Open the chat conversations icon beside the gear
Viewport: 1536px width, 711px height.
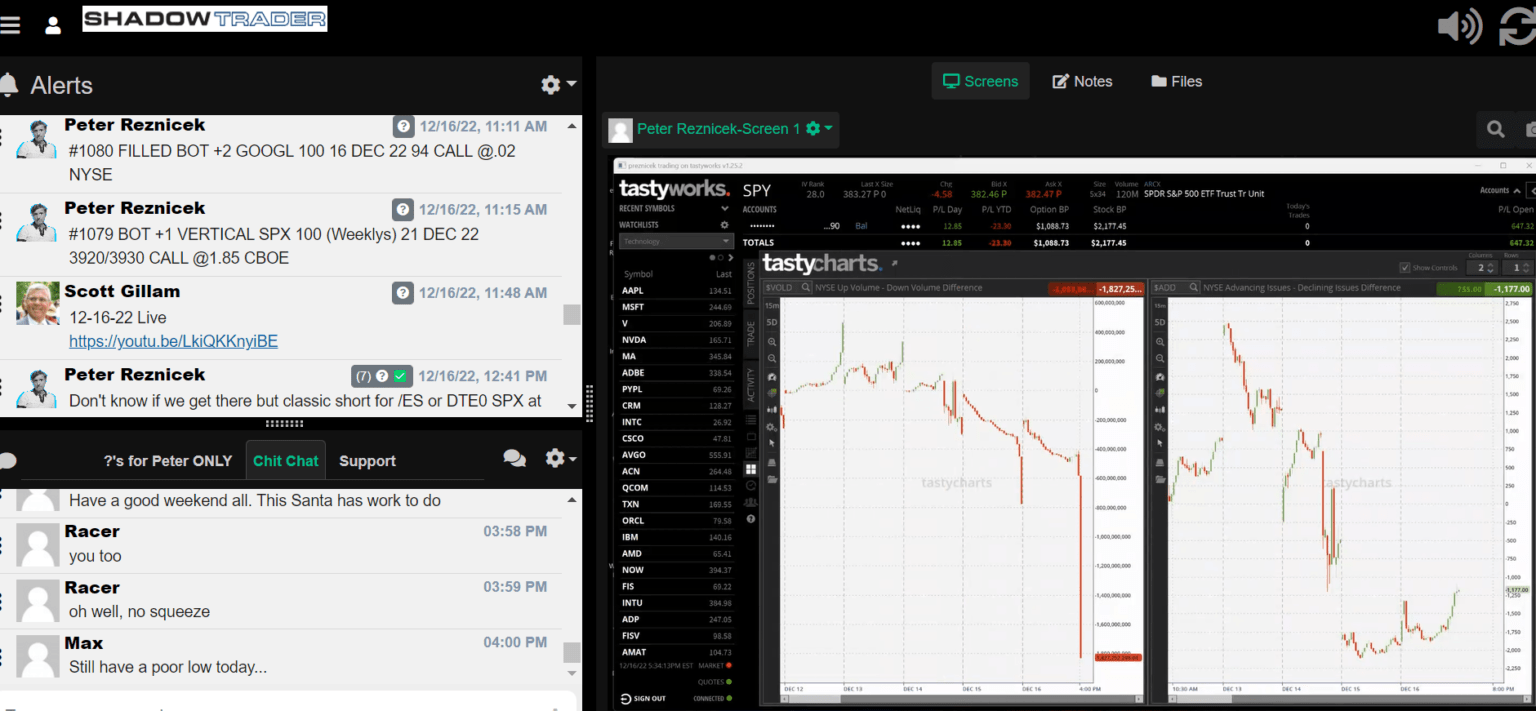coord(514,458)
